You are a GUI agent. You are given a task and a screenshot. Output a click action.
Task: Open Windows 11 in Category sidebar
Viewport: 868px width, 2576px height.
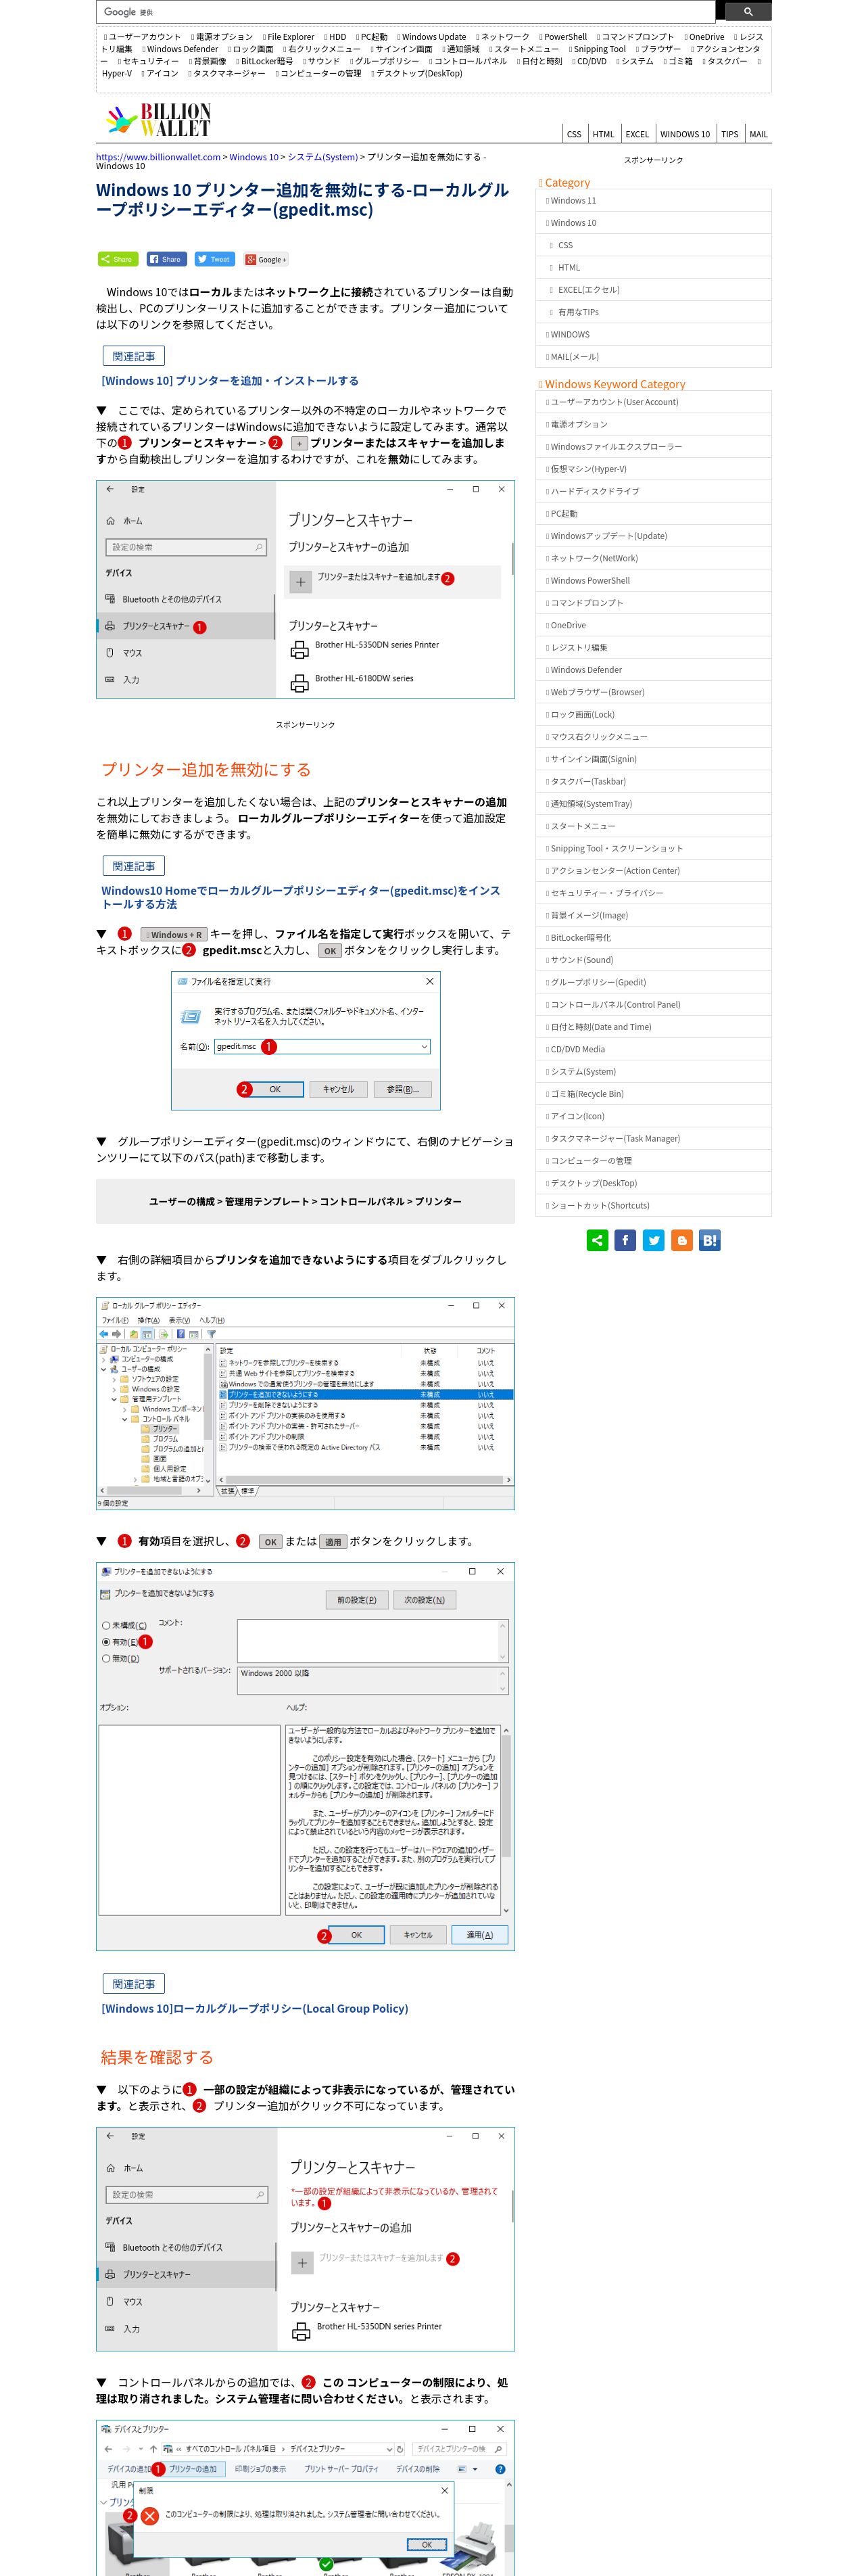point(653,200)
